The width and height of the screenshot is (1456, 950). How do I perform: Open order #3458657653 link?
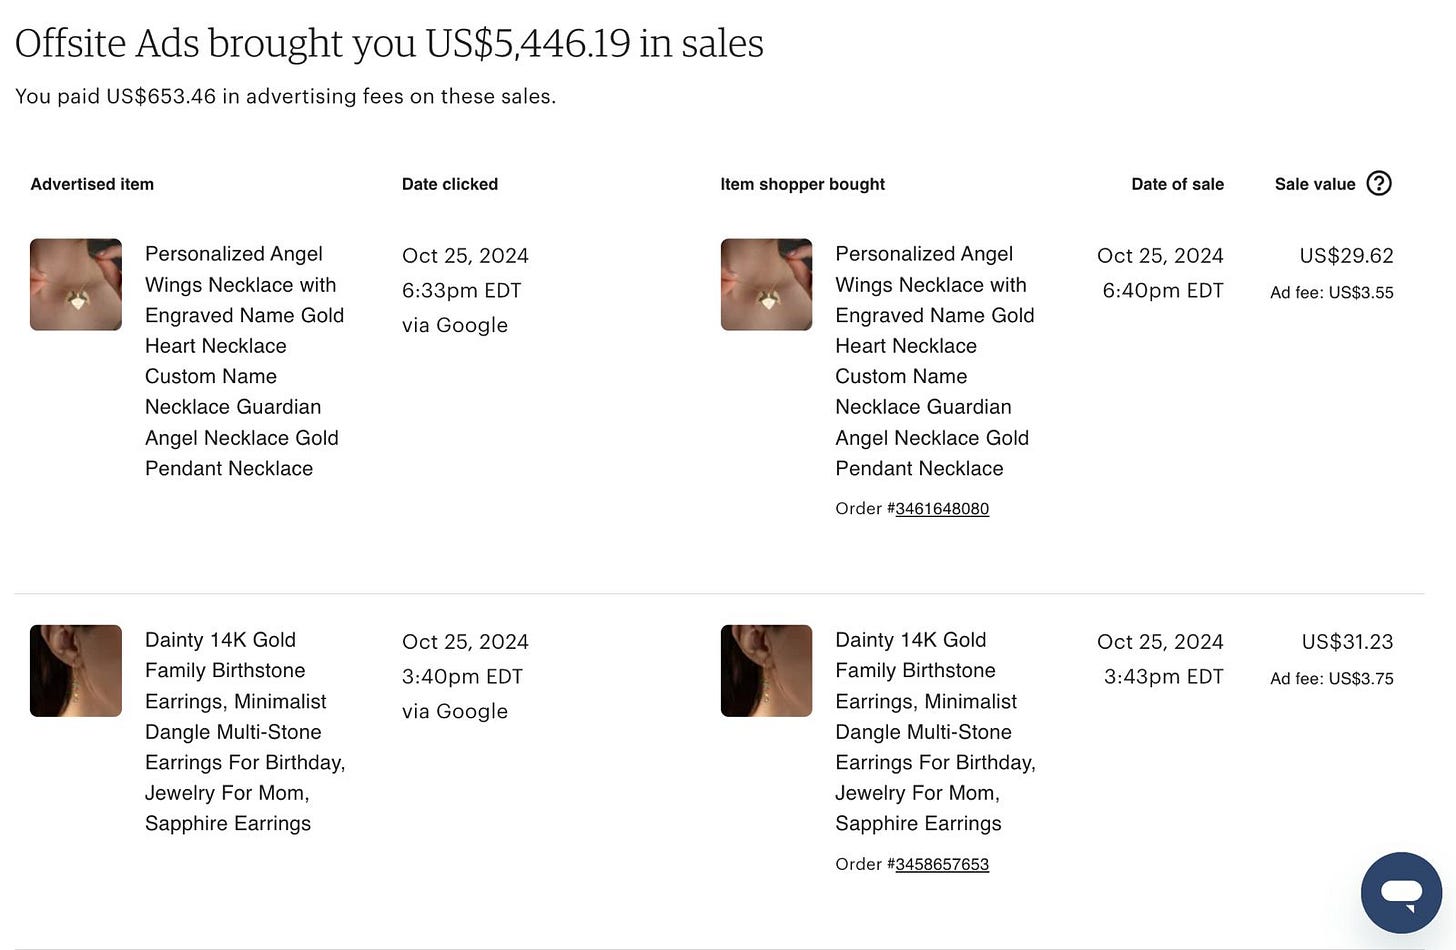click(941, 864)
